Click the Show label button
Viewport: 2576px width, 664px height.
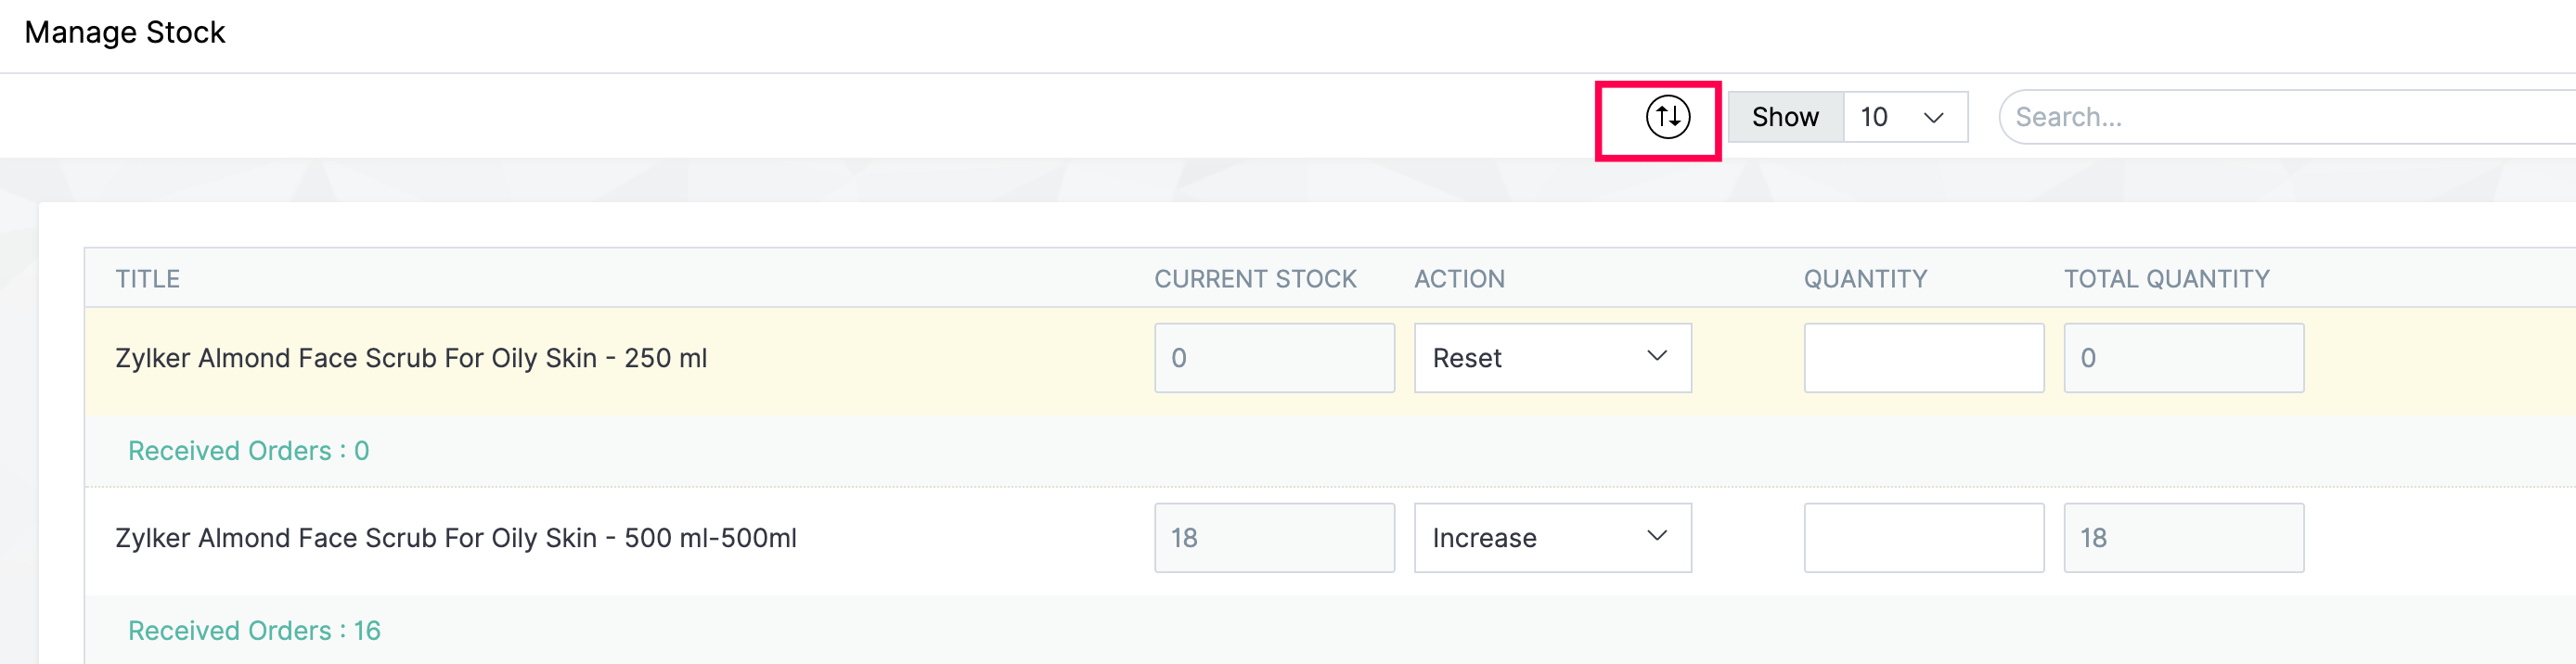[x=1784, y=117]
